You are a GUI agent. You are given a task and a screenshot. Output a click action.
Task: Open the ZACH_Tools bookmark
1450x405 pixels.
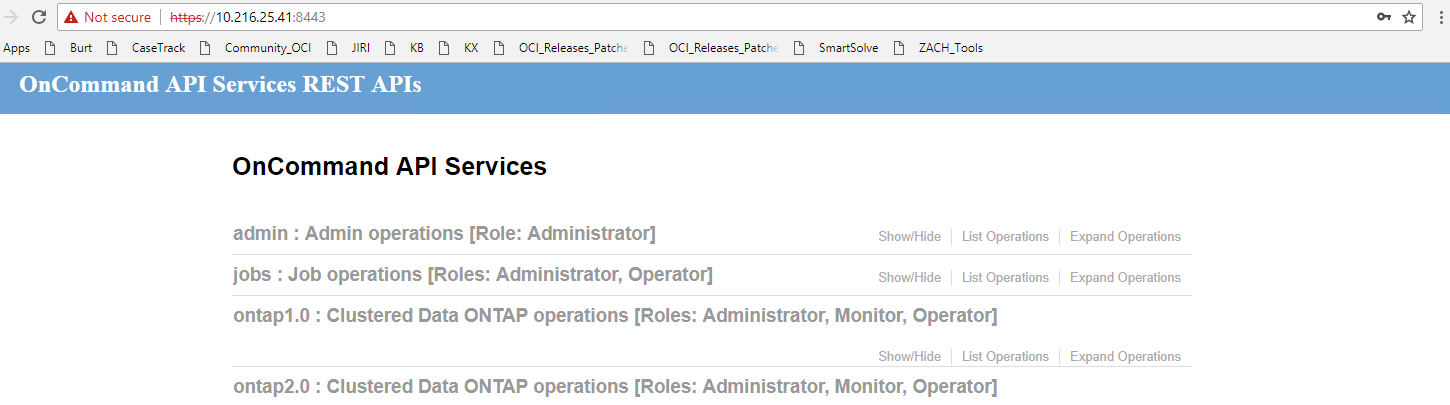(950, 47)
